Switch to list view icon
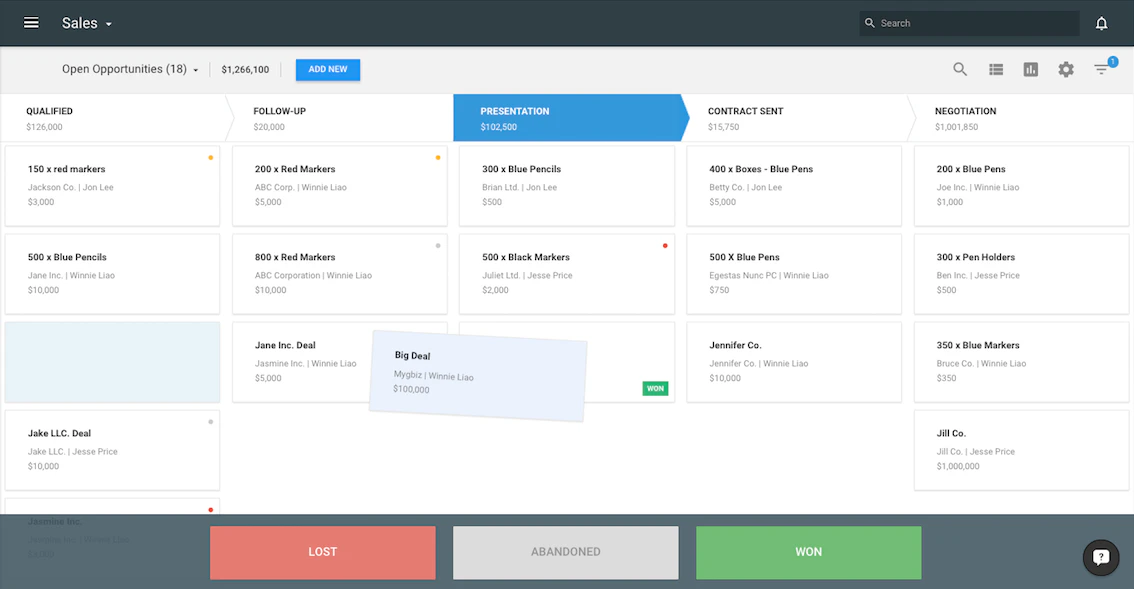Viewport: 1134px width, 589px height. 996,69
